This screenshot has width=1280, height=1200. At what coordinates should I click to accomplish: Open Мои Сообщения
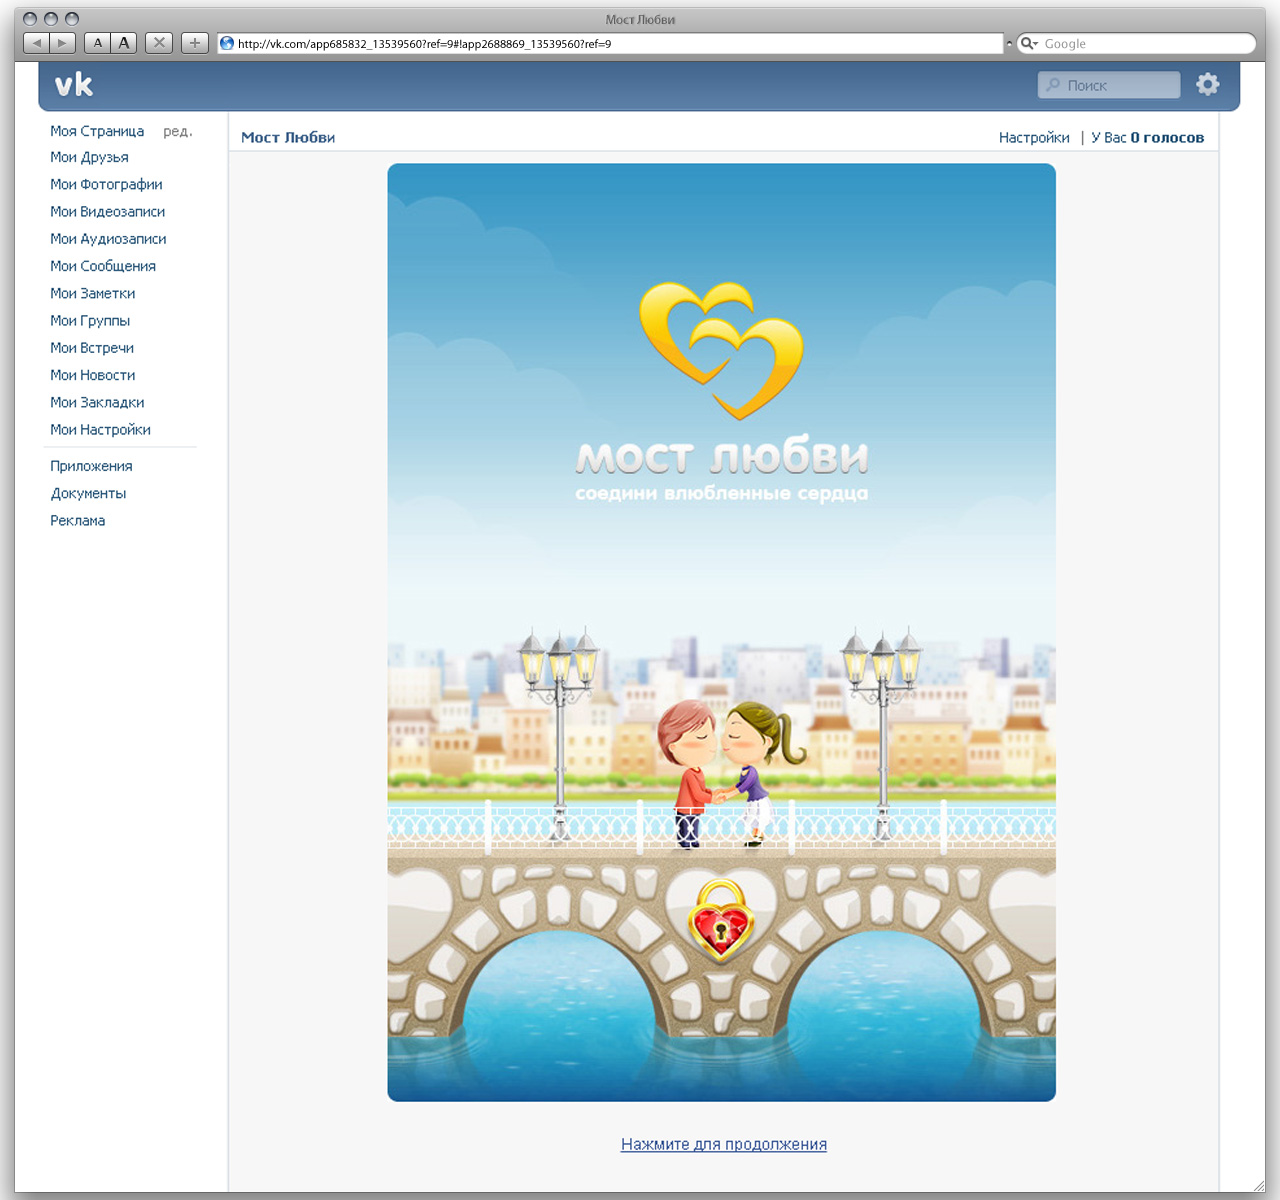click(x=103, y=266)
